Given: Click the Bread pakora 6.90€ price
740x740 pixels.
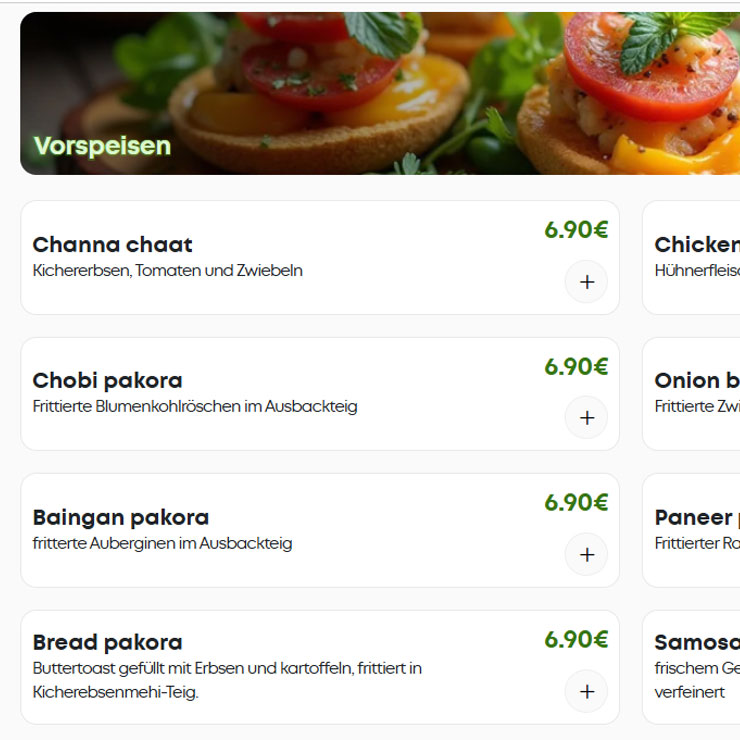Looking at the screenshot, I should pos(576,640).
